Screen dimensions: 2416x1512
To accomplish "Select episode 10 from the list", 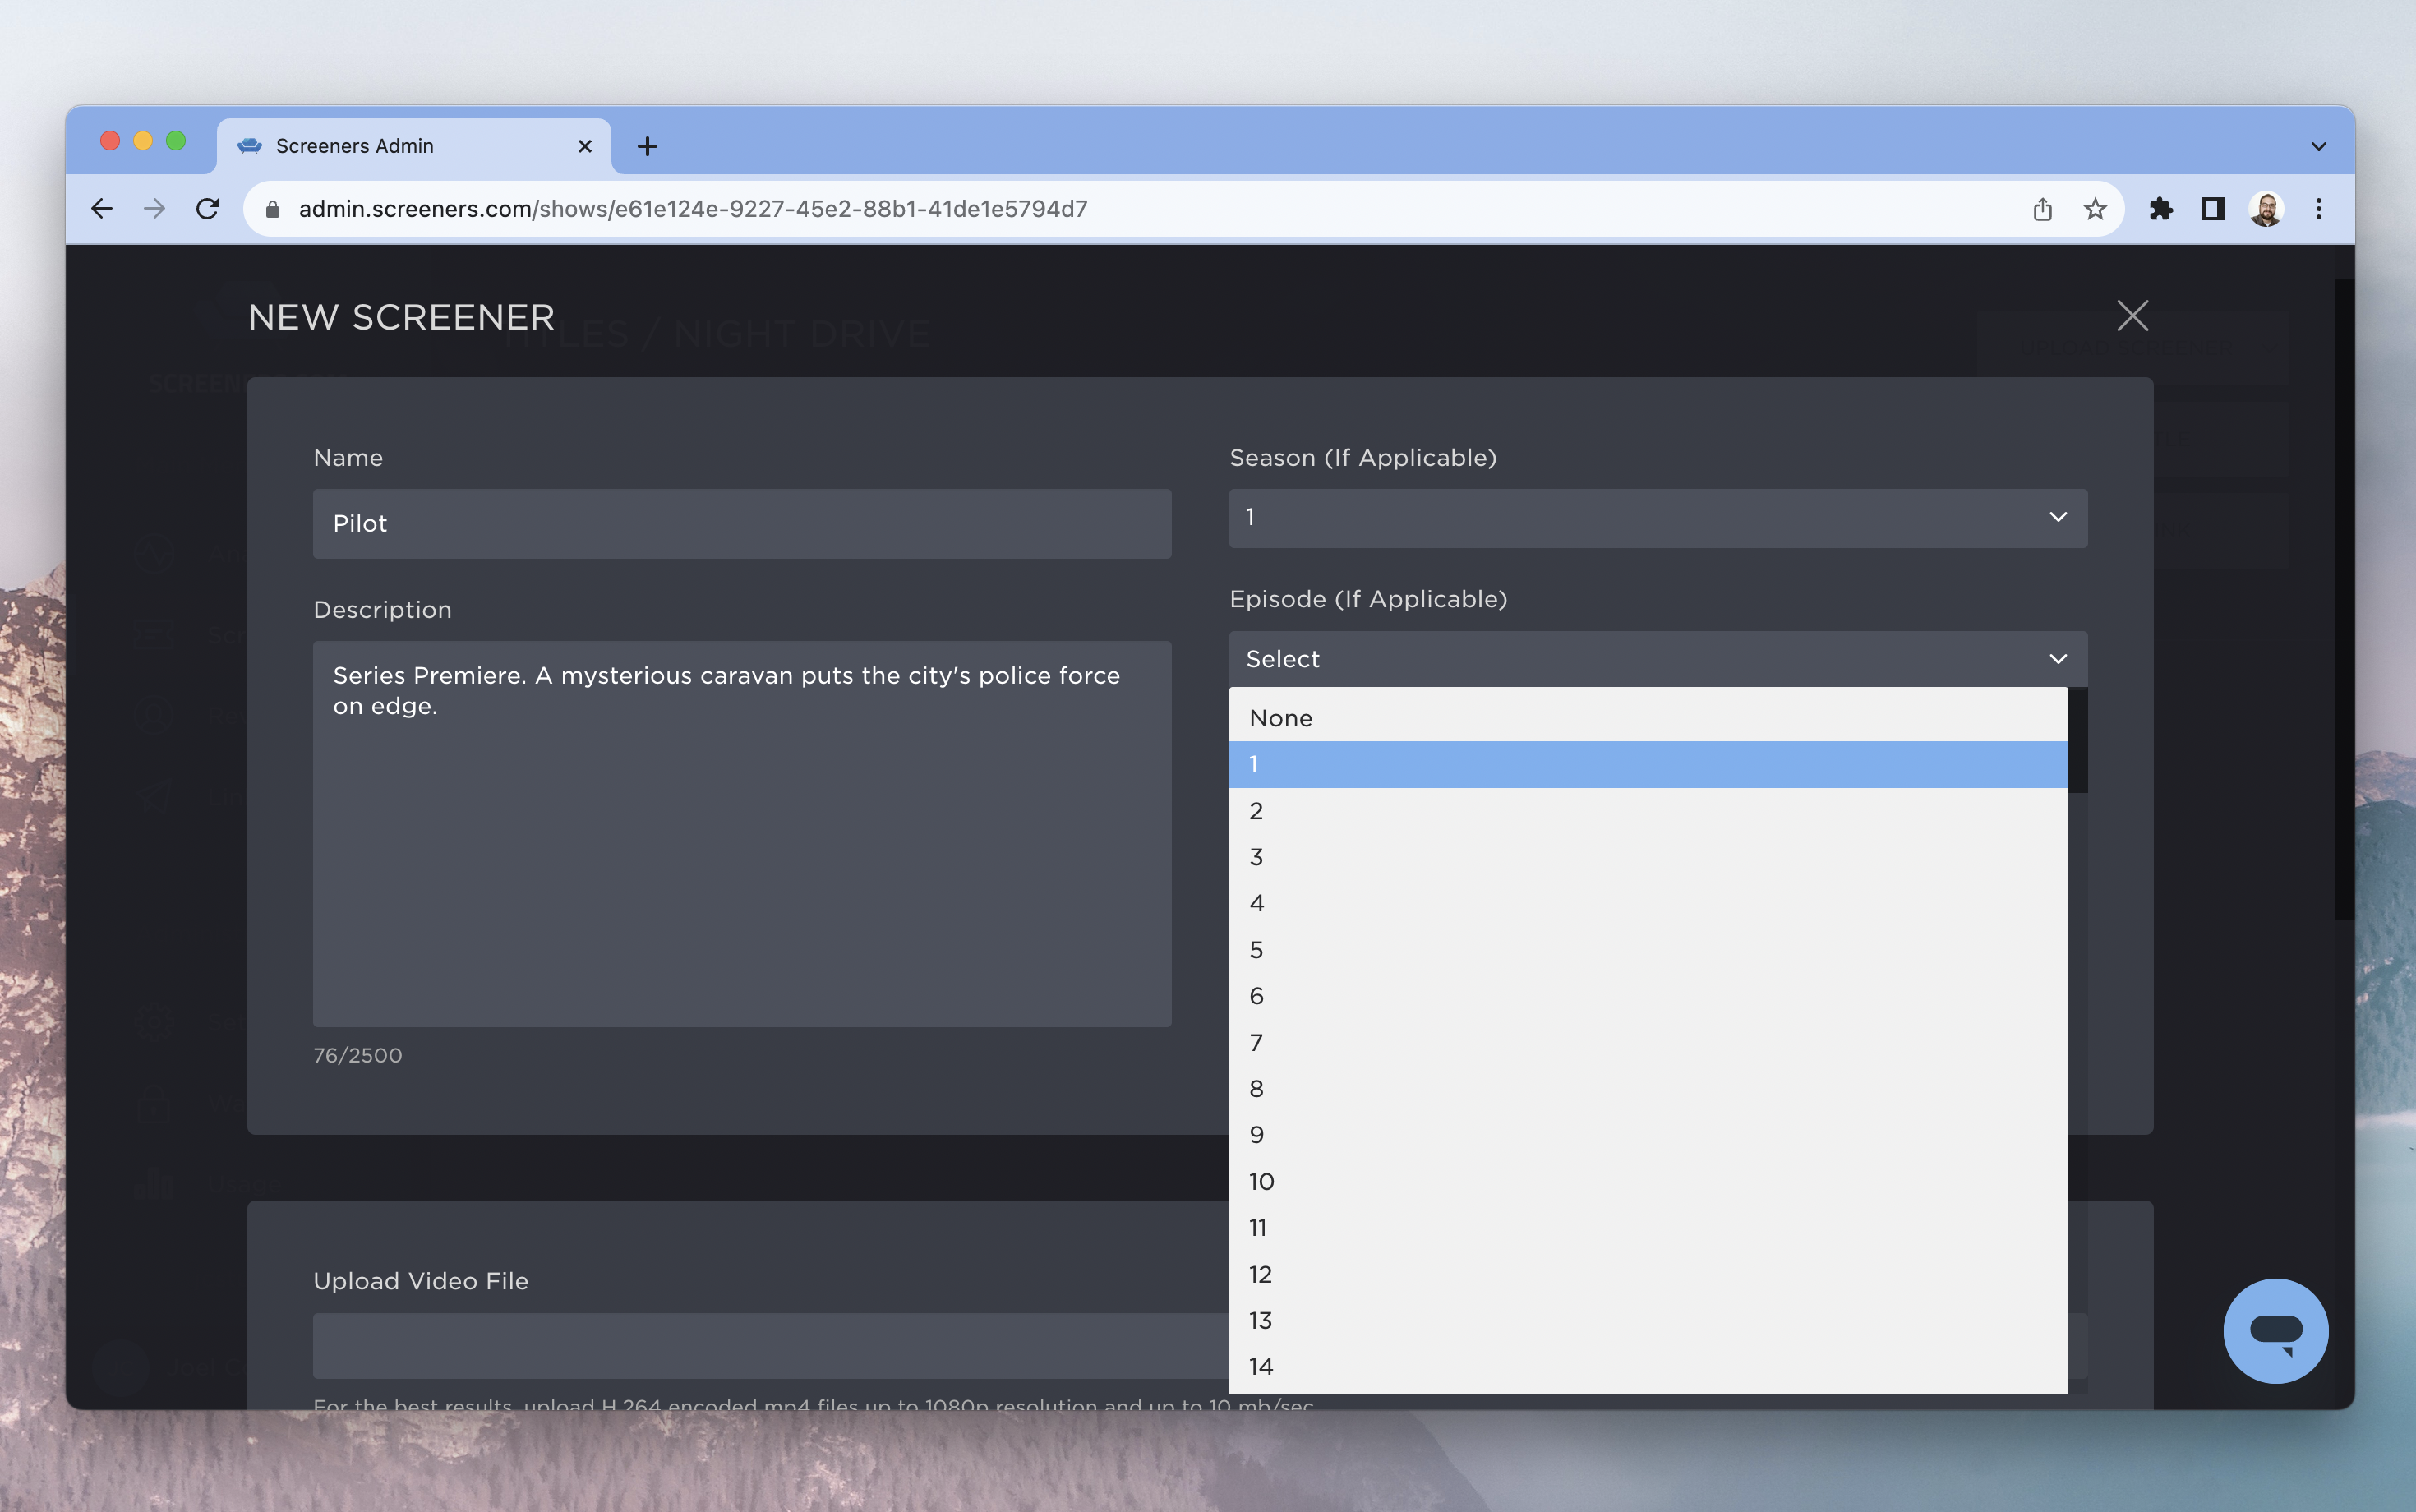I will point(1647,1181).
